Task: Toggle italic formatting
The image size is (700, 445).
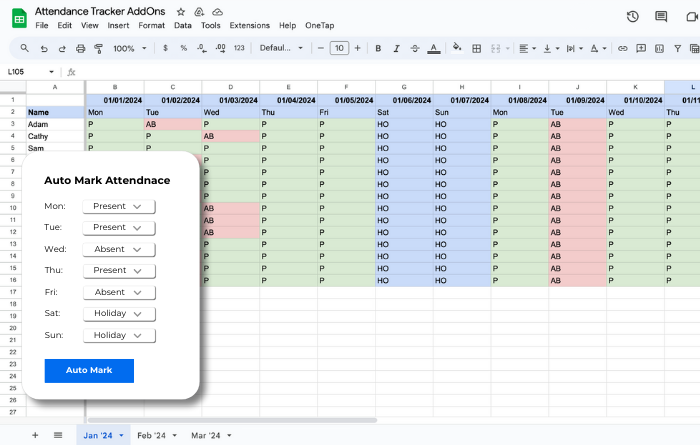Action: [395, 48]
